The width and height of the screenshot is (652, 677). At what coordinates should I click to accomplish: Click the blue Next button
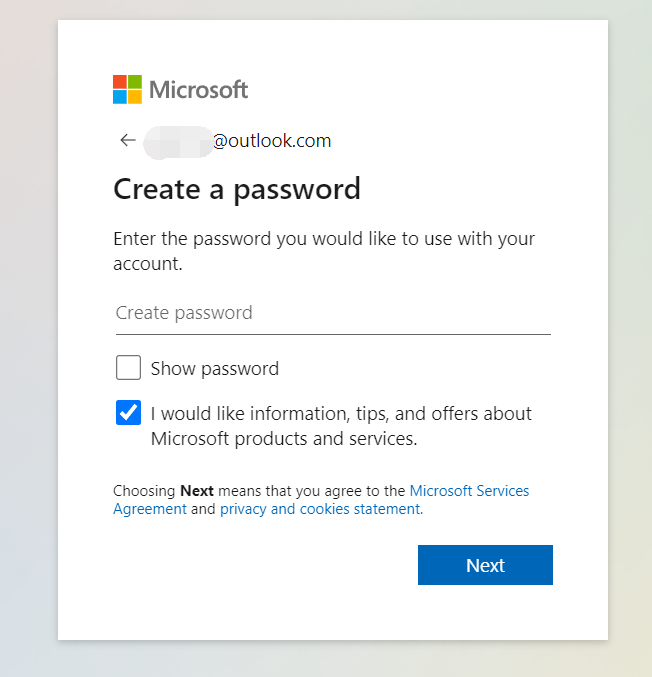[x=485, y=565]
